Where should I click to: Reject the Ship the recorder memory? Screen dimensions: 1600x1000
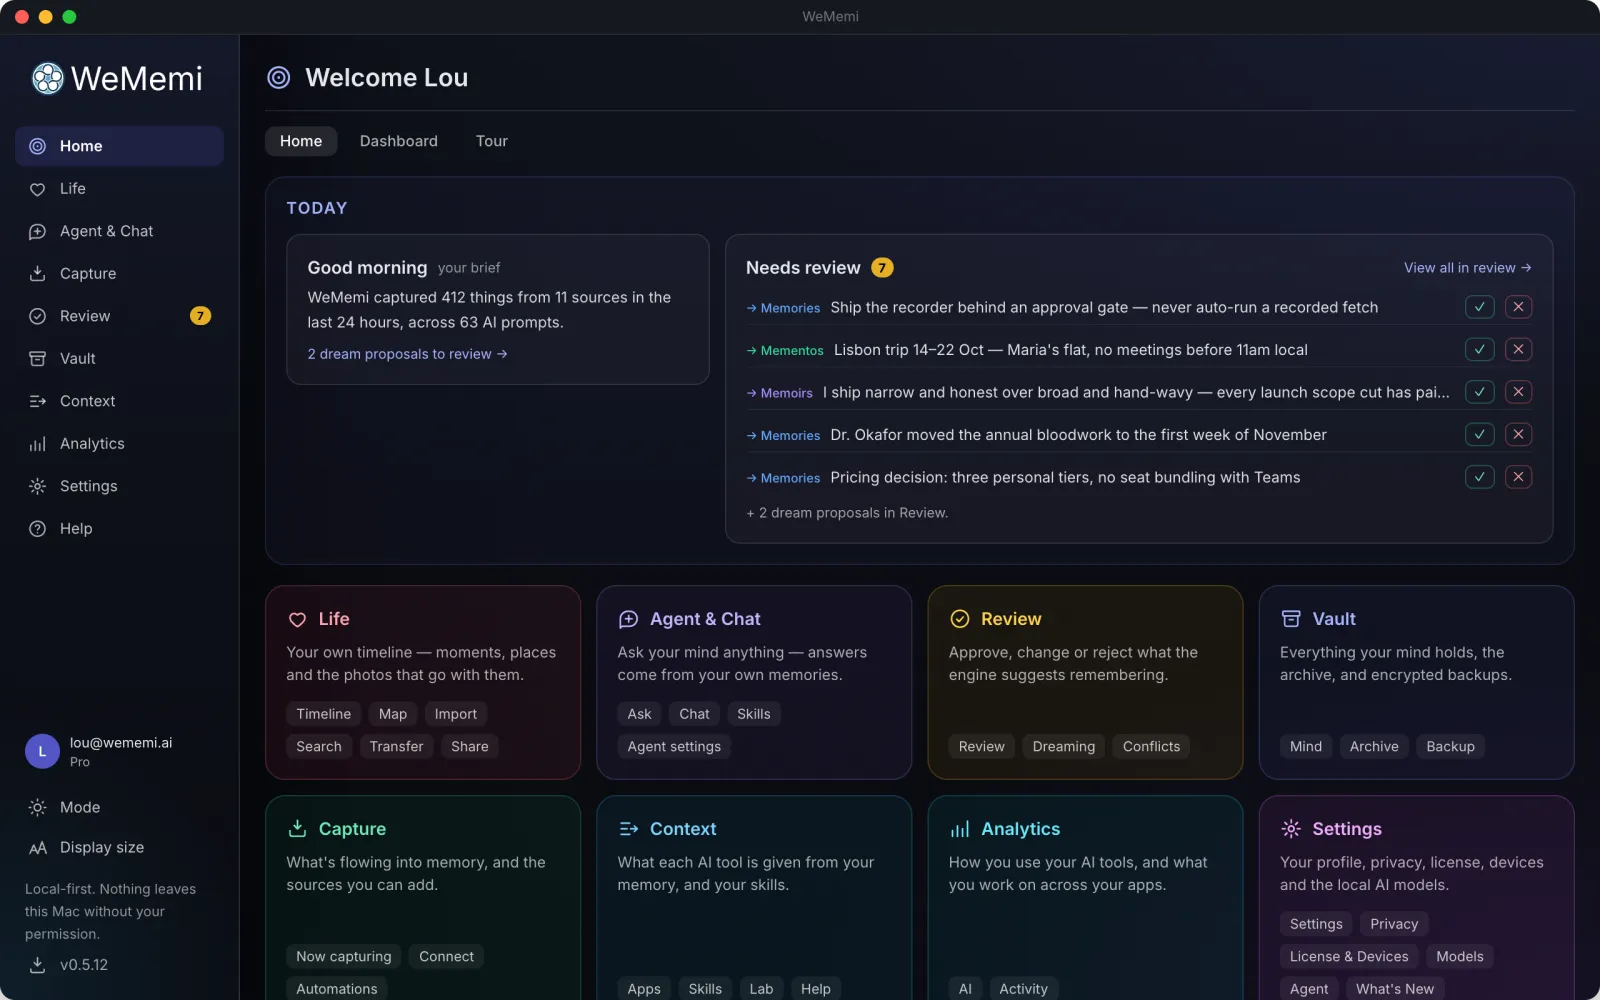pyautogui.click(x=1518, y=307)
